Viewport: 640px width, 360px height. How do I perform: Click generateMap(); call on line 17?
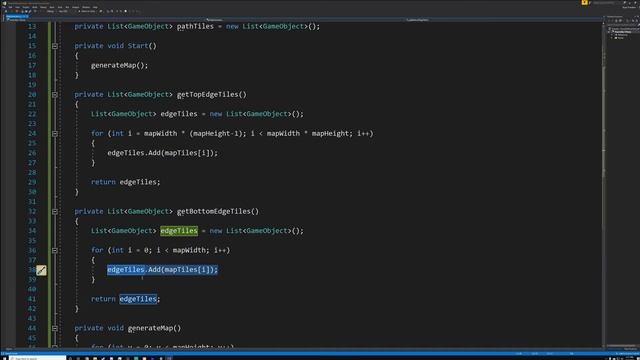click(x=120, y=65)
